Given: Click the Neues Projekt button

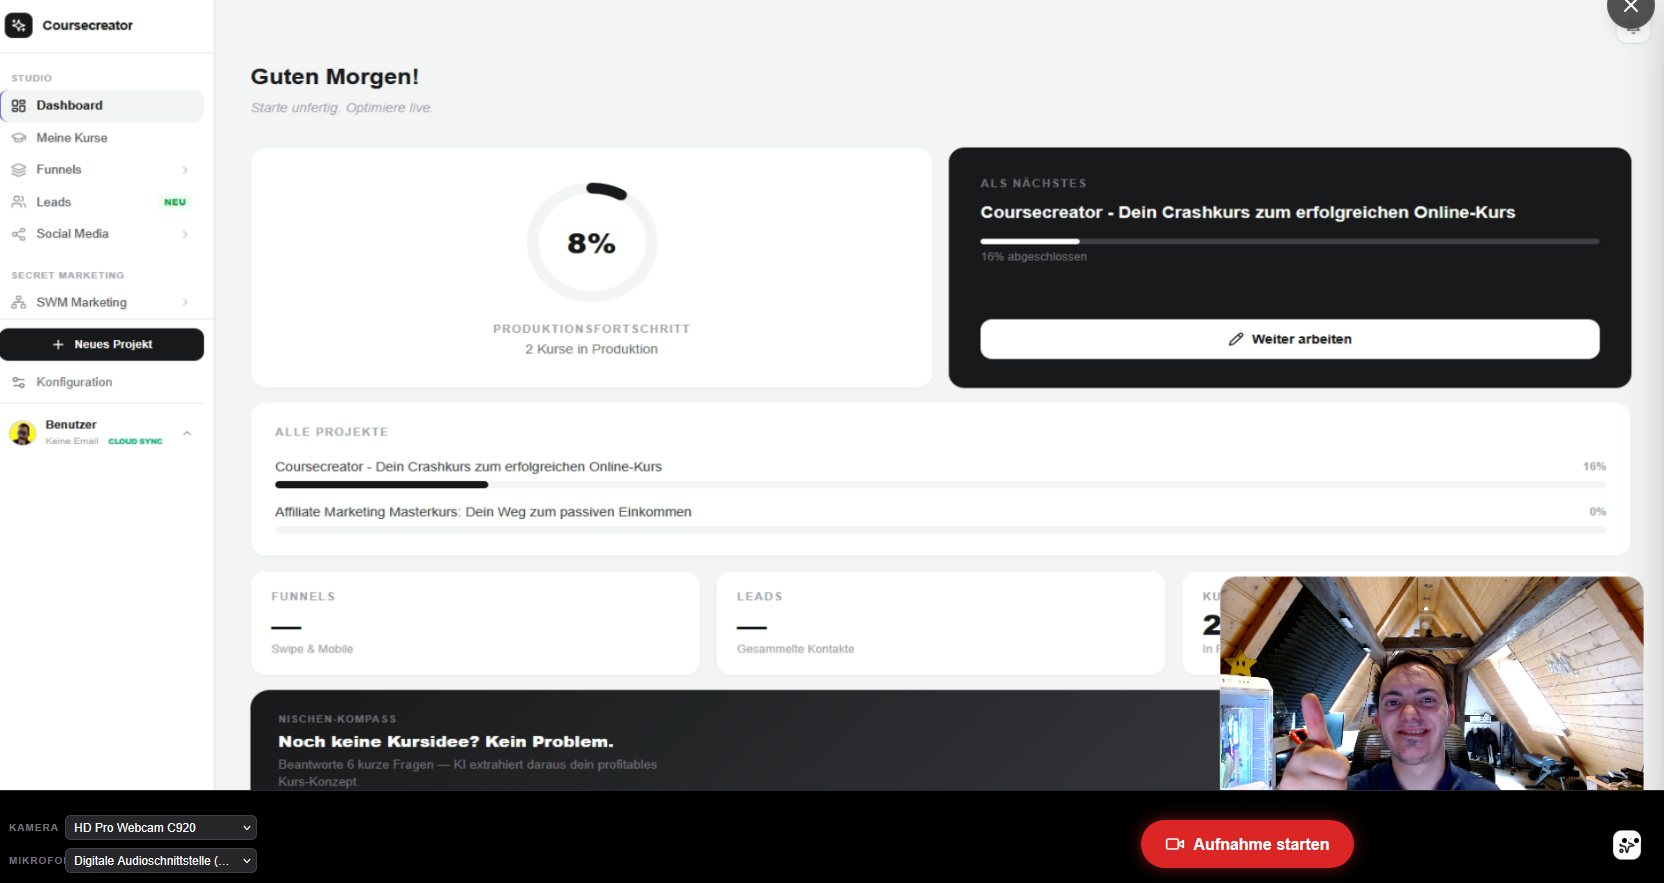Looking at the screenshot, I should point(102,344).
